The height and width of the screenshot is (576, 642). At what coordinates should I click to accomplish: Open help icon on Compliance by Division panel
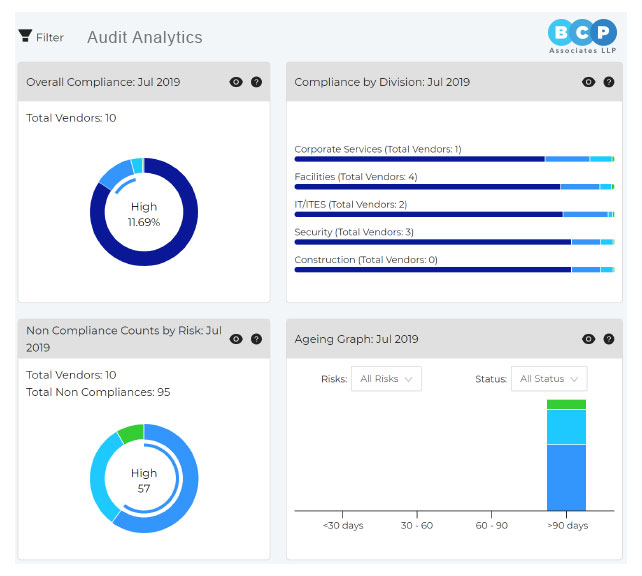point(609,82)
